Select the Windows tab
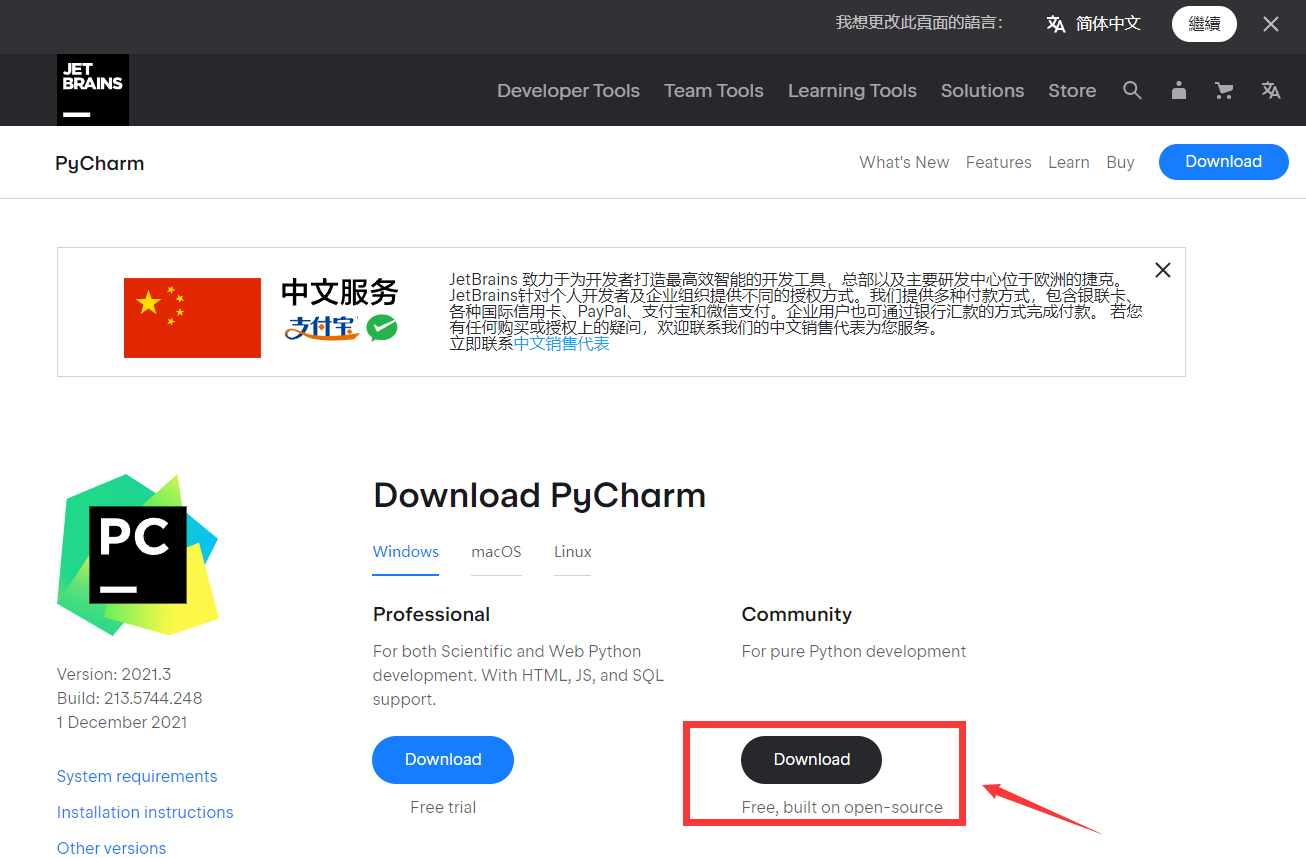The image size is (1306, 858). [x=406, y=552]
